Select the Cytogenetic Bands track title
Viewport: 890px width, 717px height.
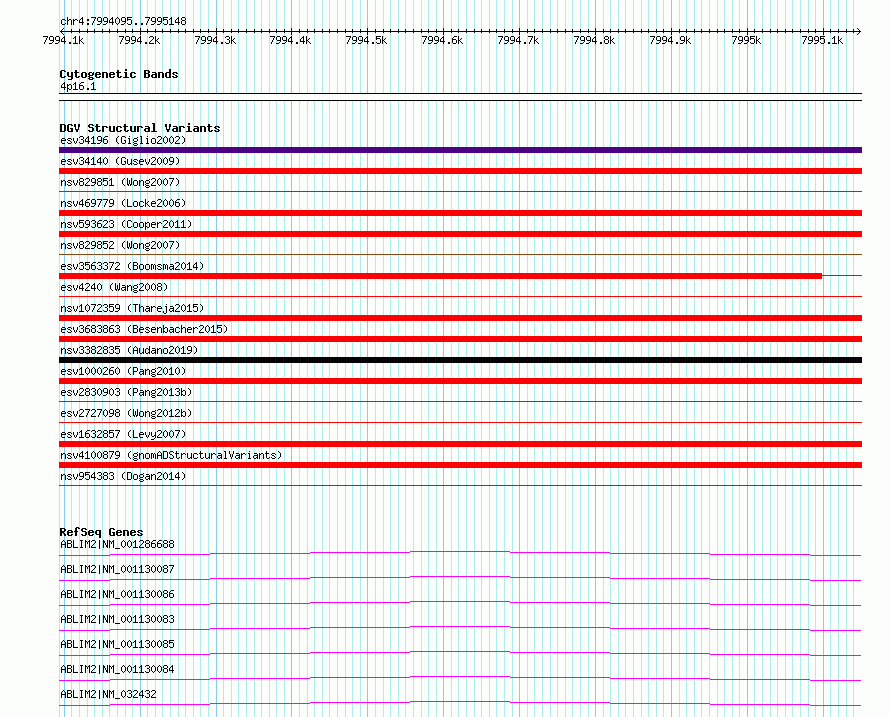(x=119, y=74)
